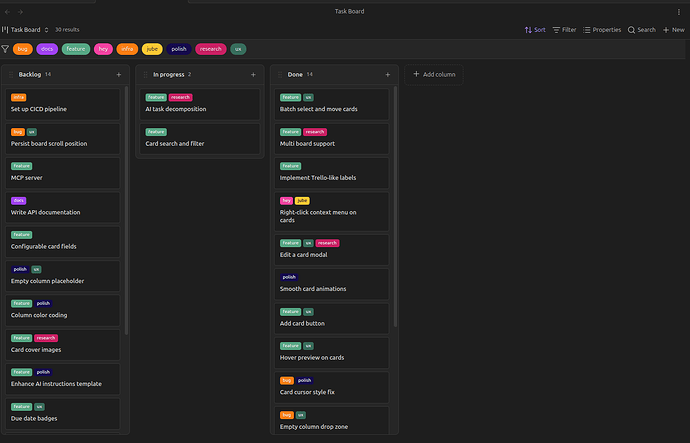Click Add column button
Screen dimensions: 690x443
(434, 74)
